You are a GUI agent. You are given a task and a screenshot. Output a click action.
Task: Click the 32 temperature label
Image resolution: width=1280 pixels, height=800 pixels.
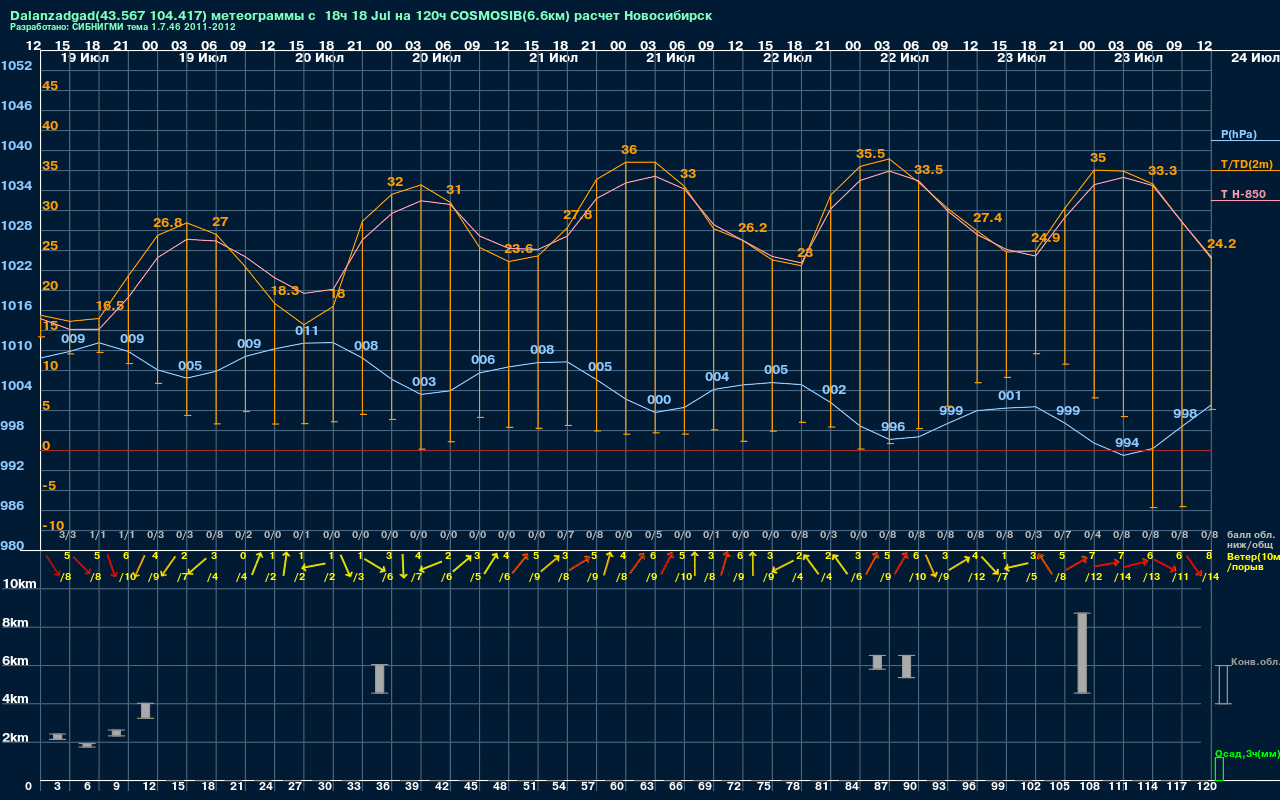[395, 182]
